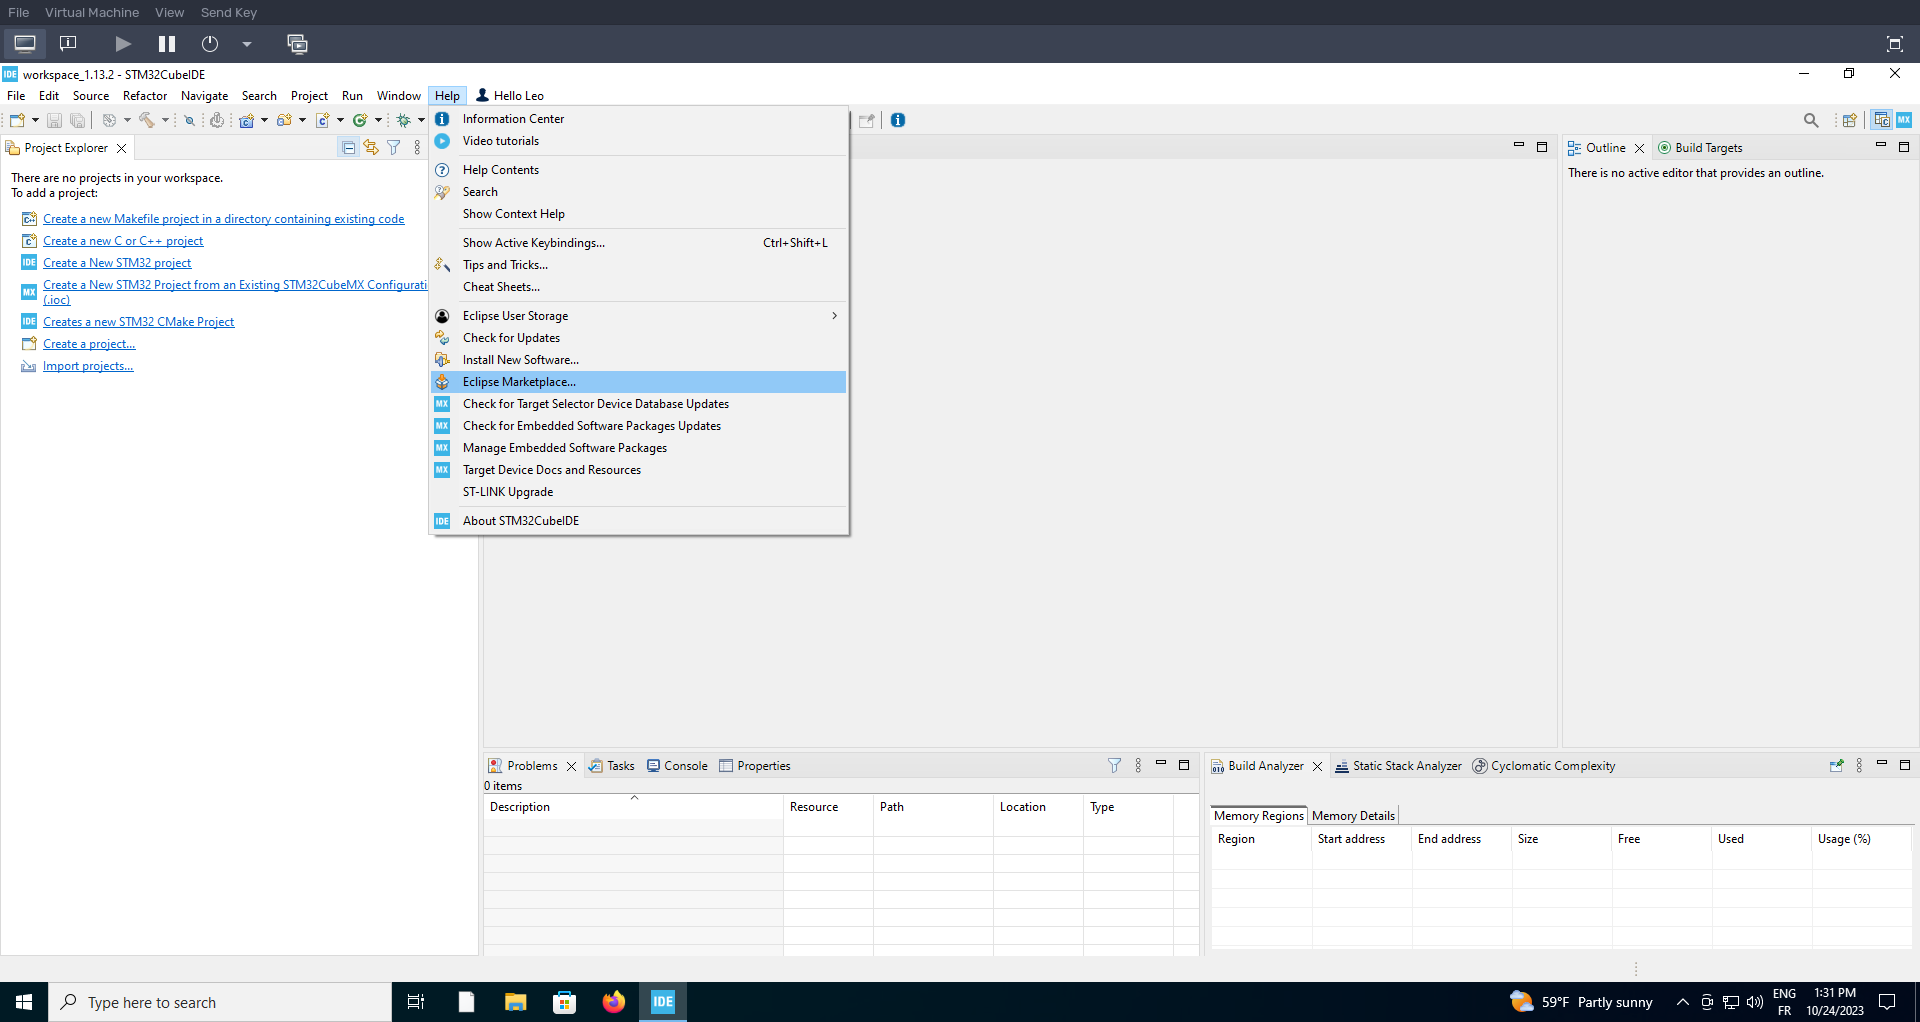Toggle Collapse All in Project Explorer
This screenshot has height=1022, width=1920.
(348, 148)
